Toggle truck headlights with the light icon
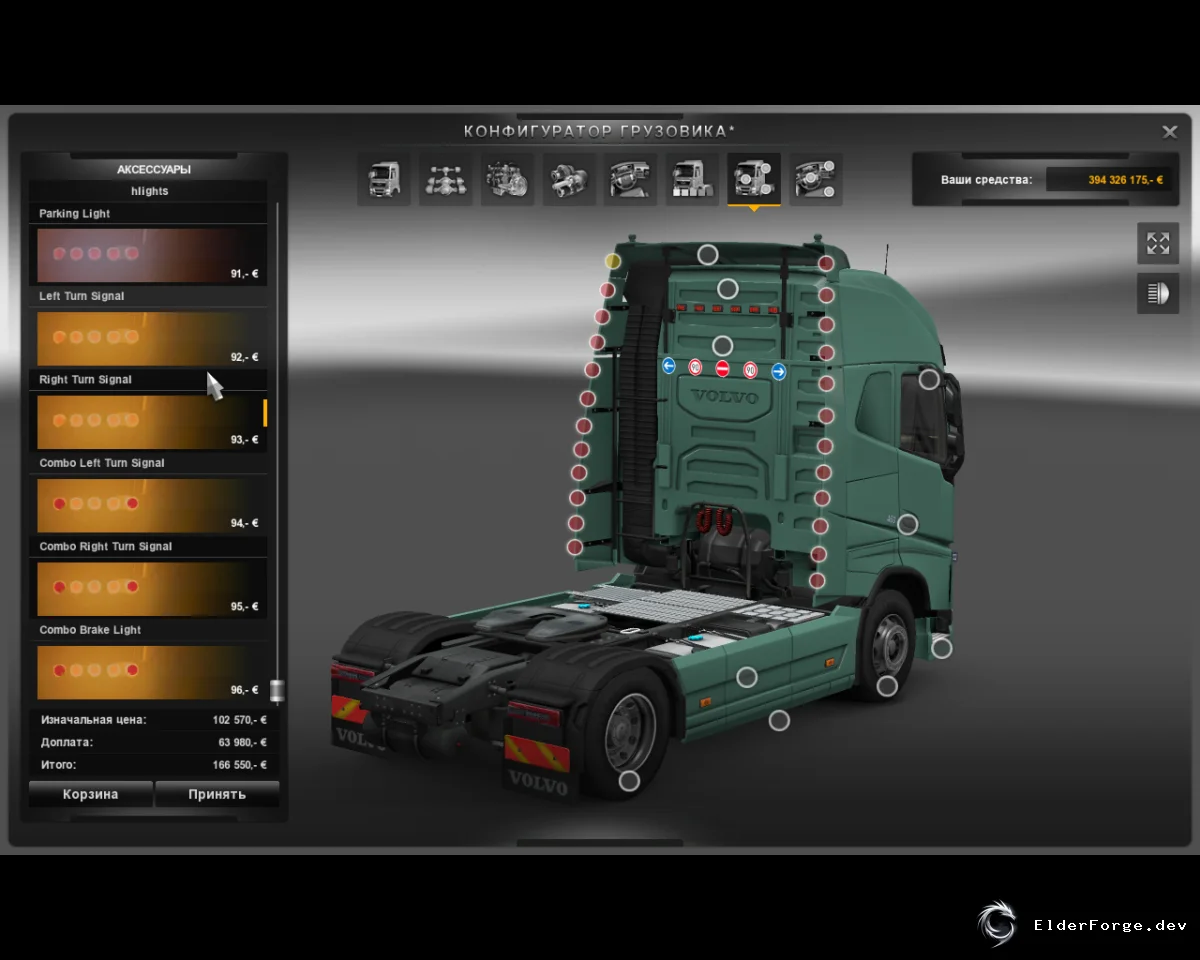1200x960 pixels. (x=1158, y=293)
